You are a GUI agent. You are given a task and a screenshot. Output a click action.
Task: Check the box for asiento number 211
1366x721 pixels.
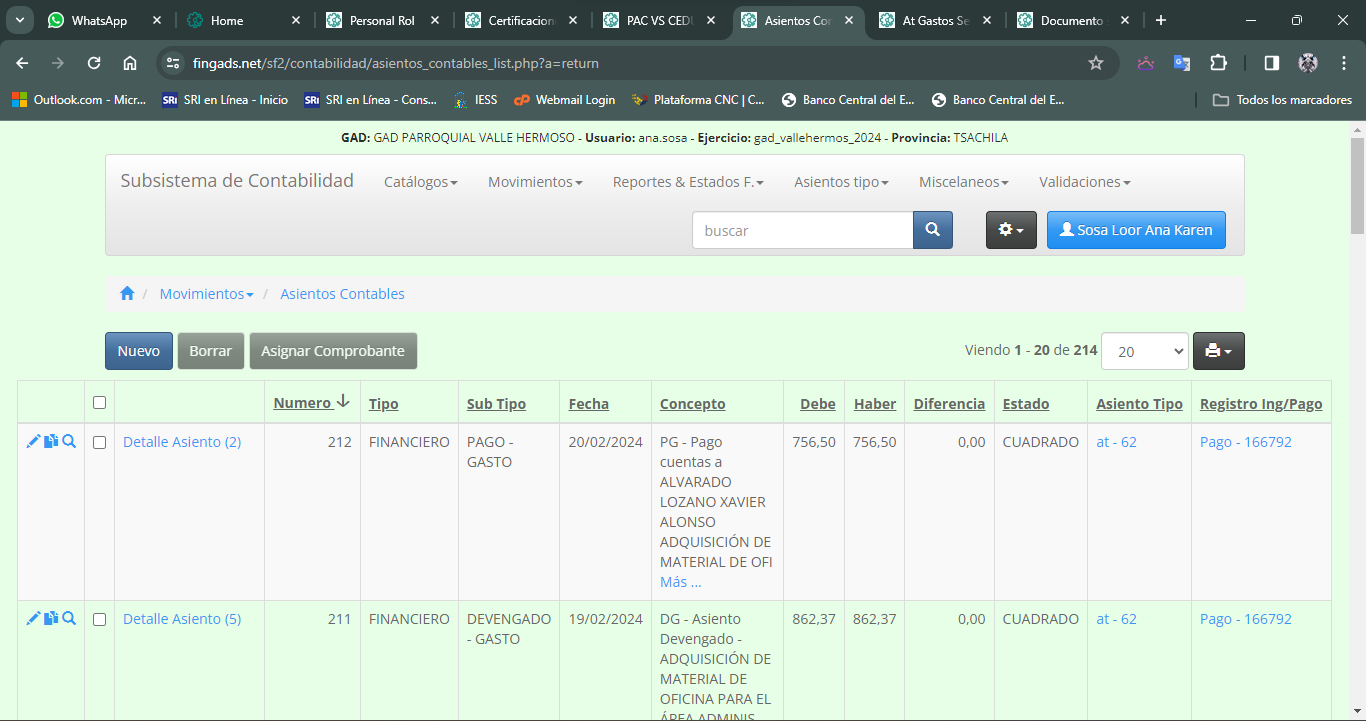click(x=99, y=619)
